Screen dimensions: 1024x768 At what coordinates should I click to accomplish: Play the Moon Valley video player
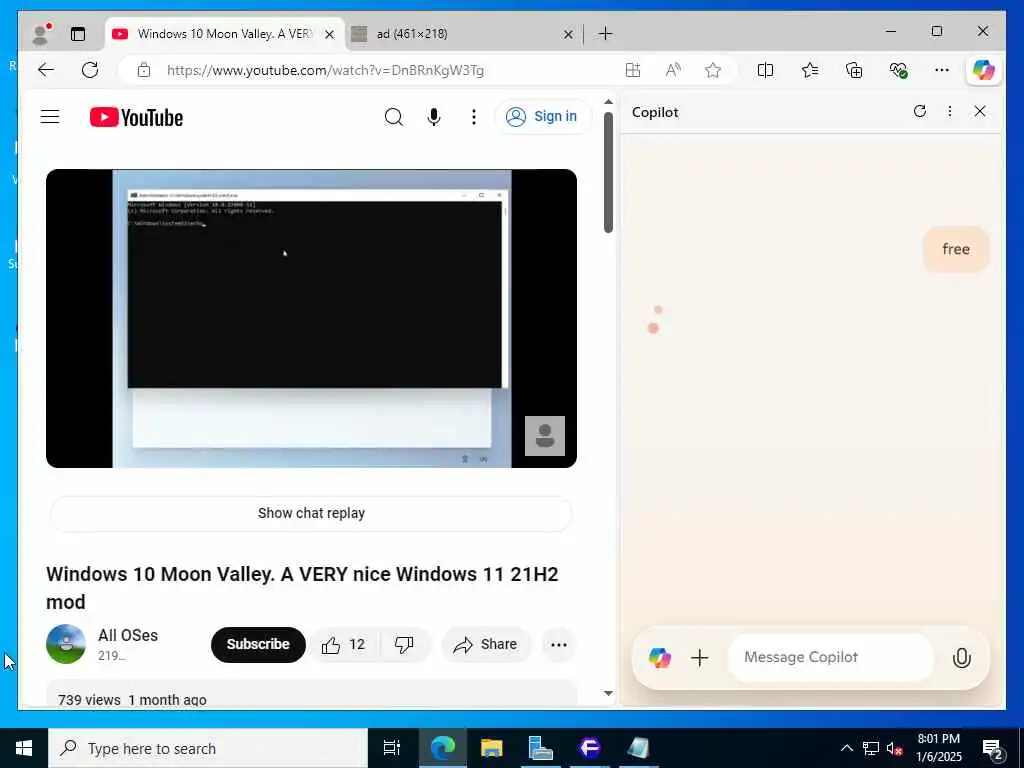tap(312, 318)
